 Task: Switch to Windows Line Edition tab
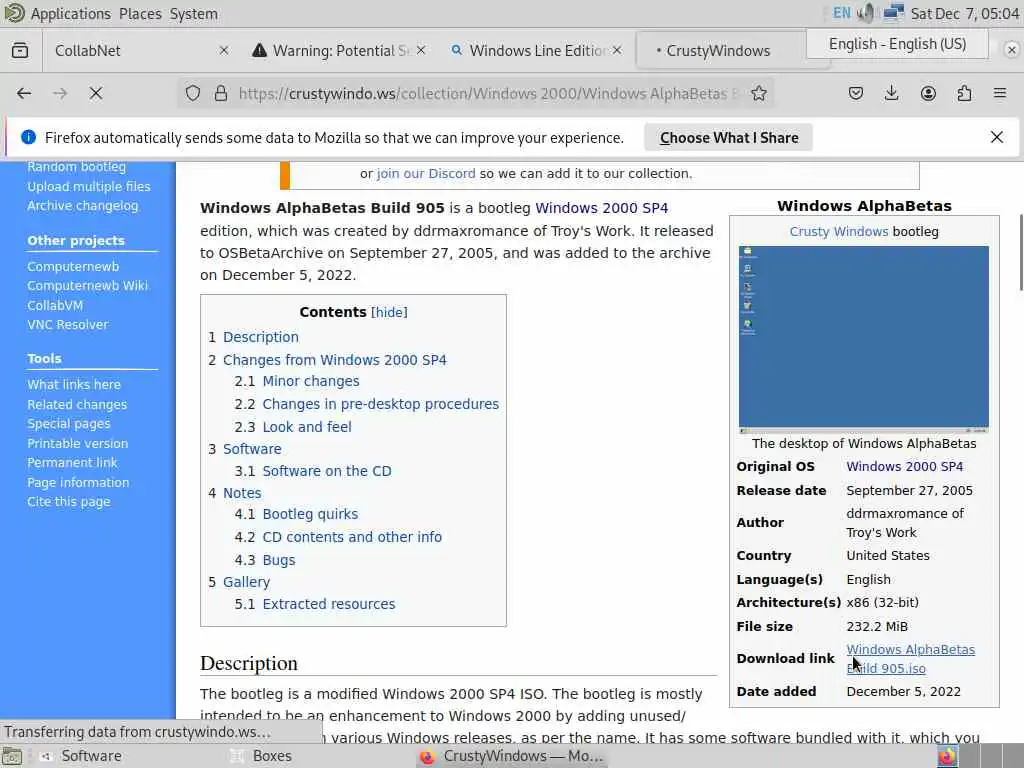click(x=536, y=50)
